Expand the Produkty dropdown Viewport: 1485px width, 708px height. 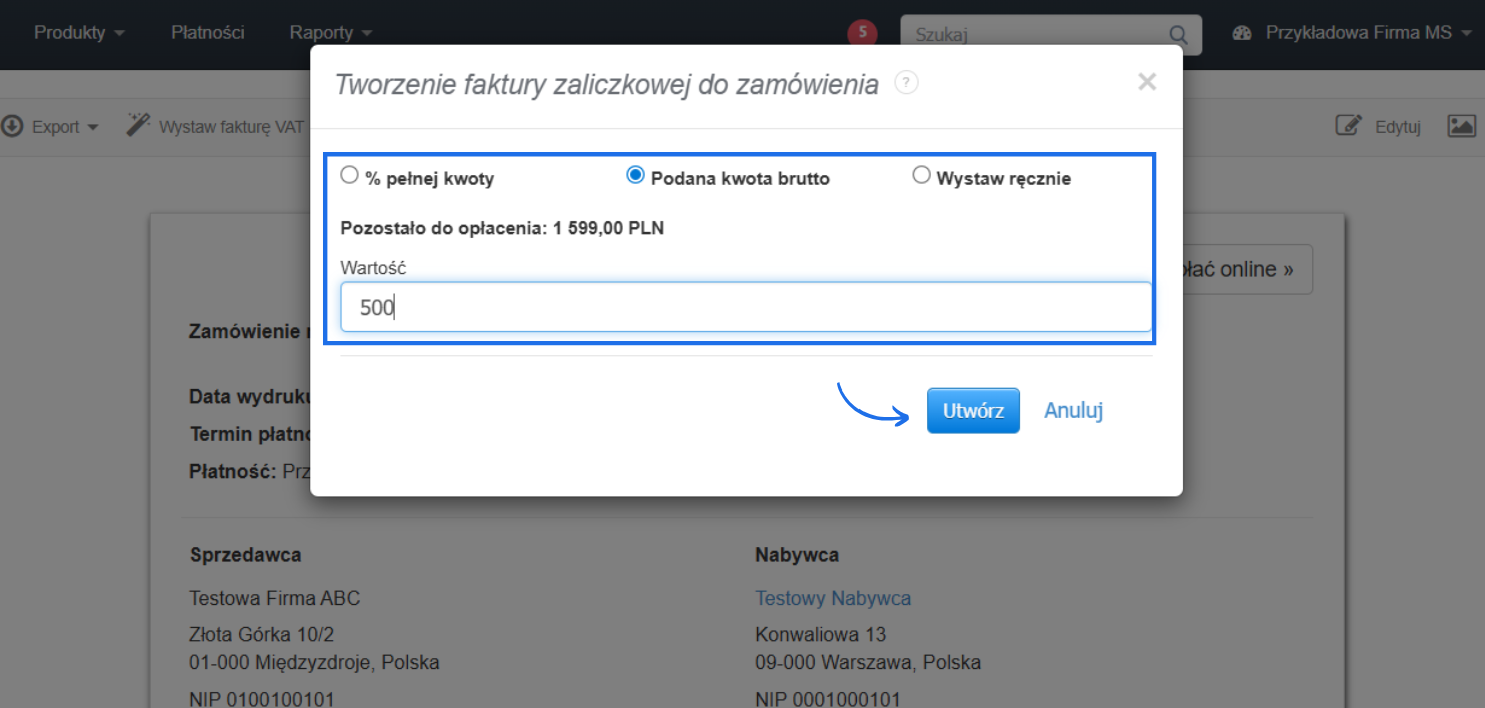(79, 32)
